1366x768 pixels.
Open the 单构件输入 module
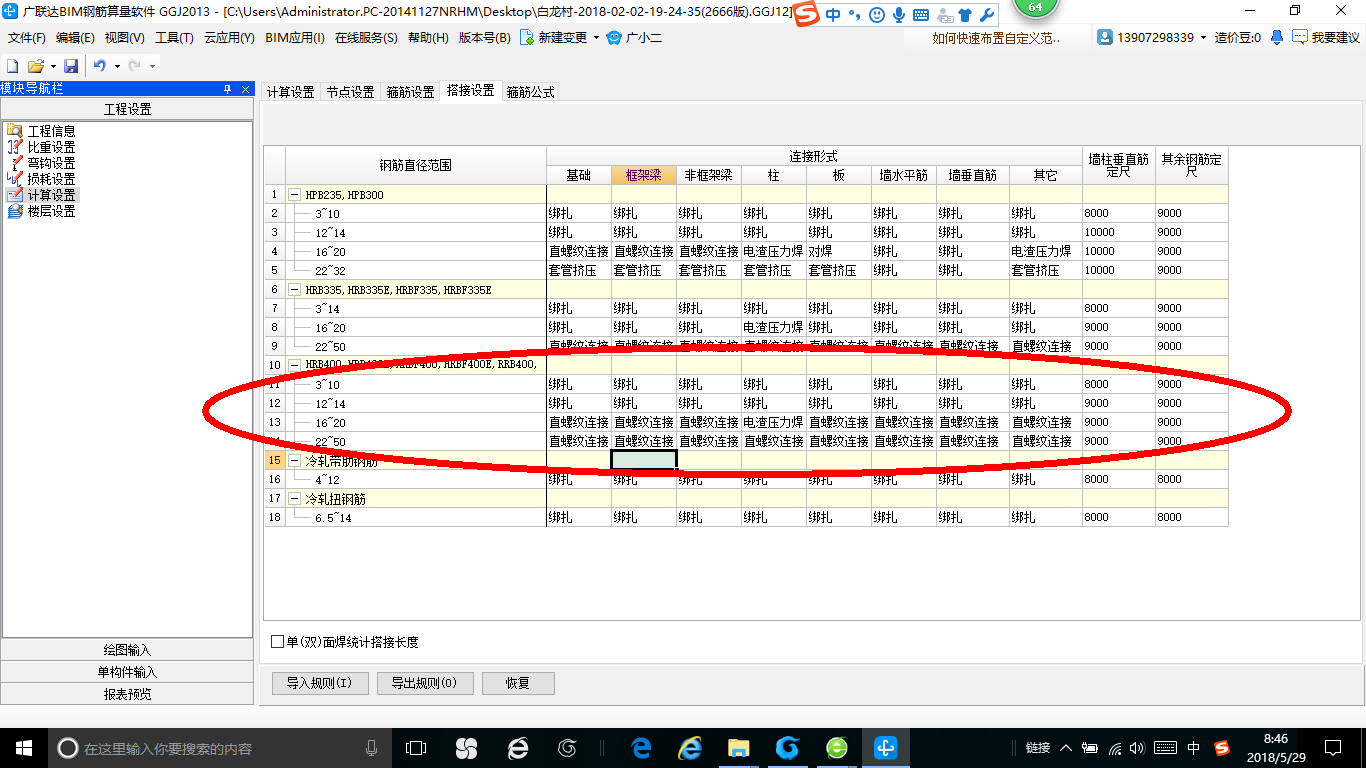tap(127, 672)
